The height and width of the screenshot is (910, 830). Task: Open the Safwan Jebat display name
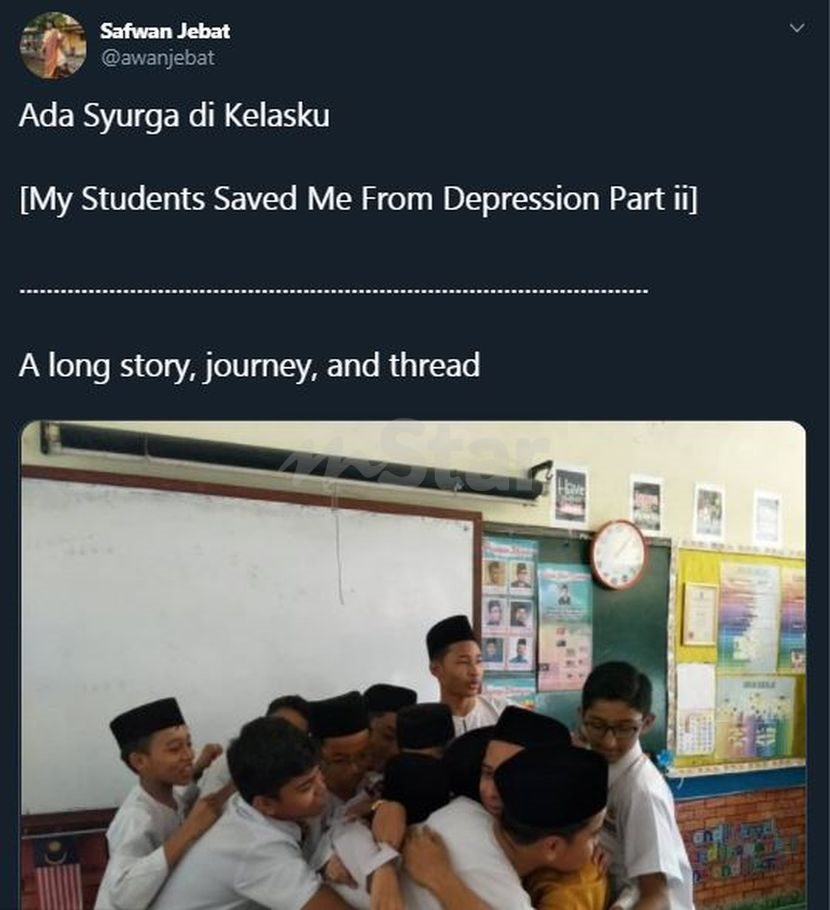point(165,31)
